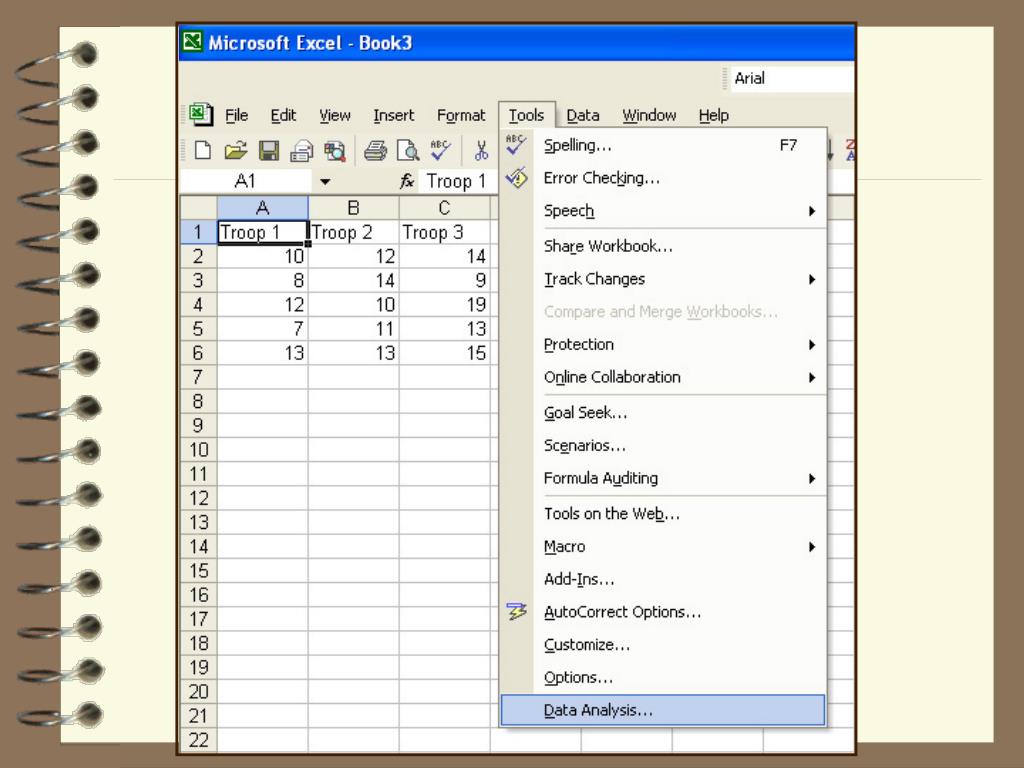Select cell with value 19
1024x768 pixels.
click(444, 304)
